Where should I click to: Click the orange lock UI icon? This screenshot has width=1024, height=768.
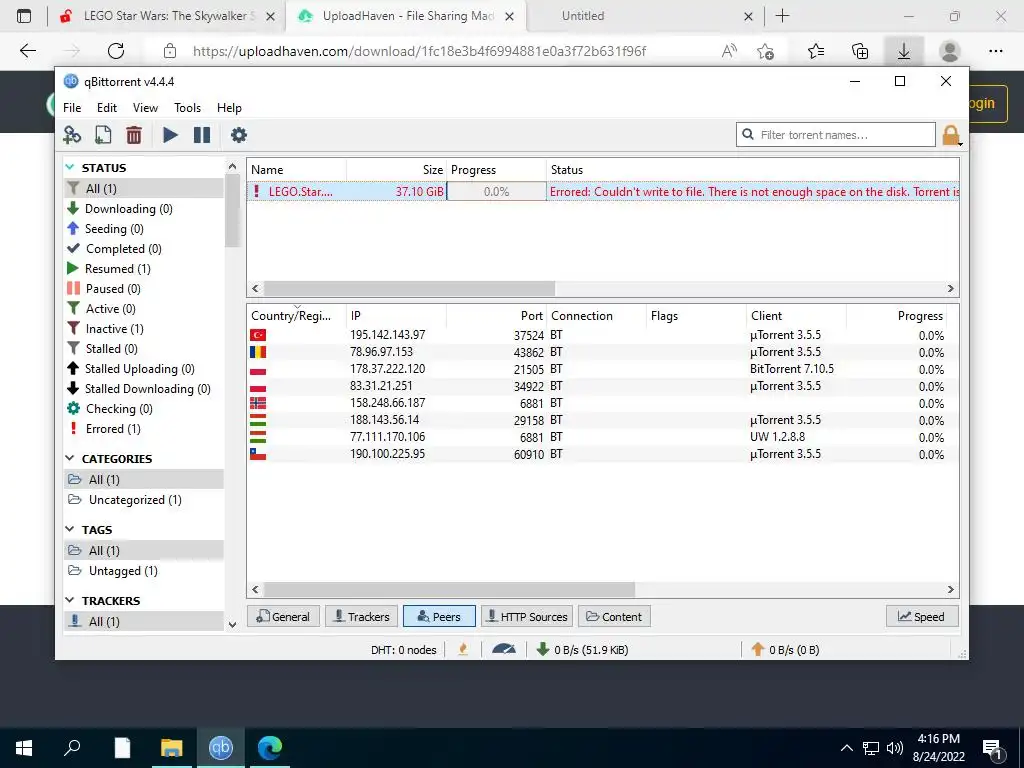coord(951,135)
